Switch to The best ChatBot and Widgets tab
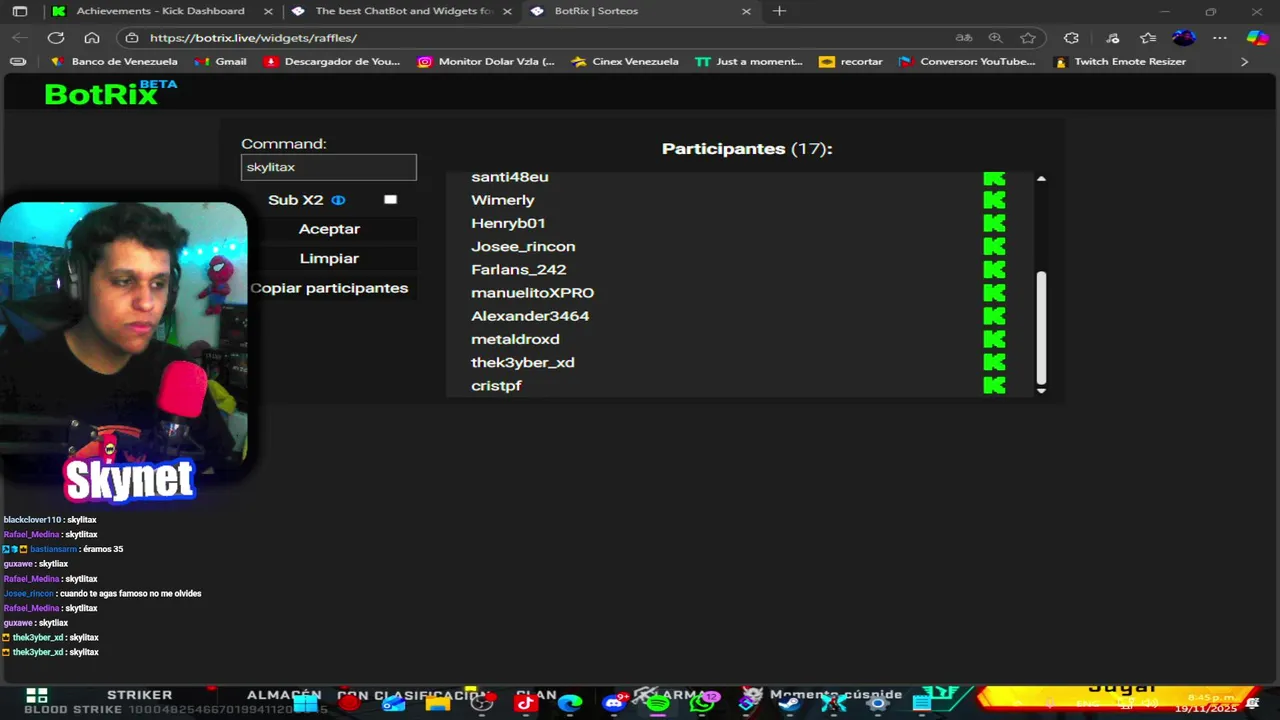The image size is (1280, 720). coord(404,11)
